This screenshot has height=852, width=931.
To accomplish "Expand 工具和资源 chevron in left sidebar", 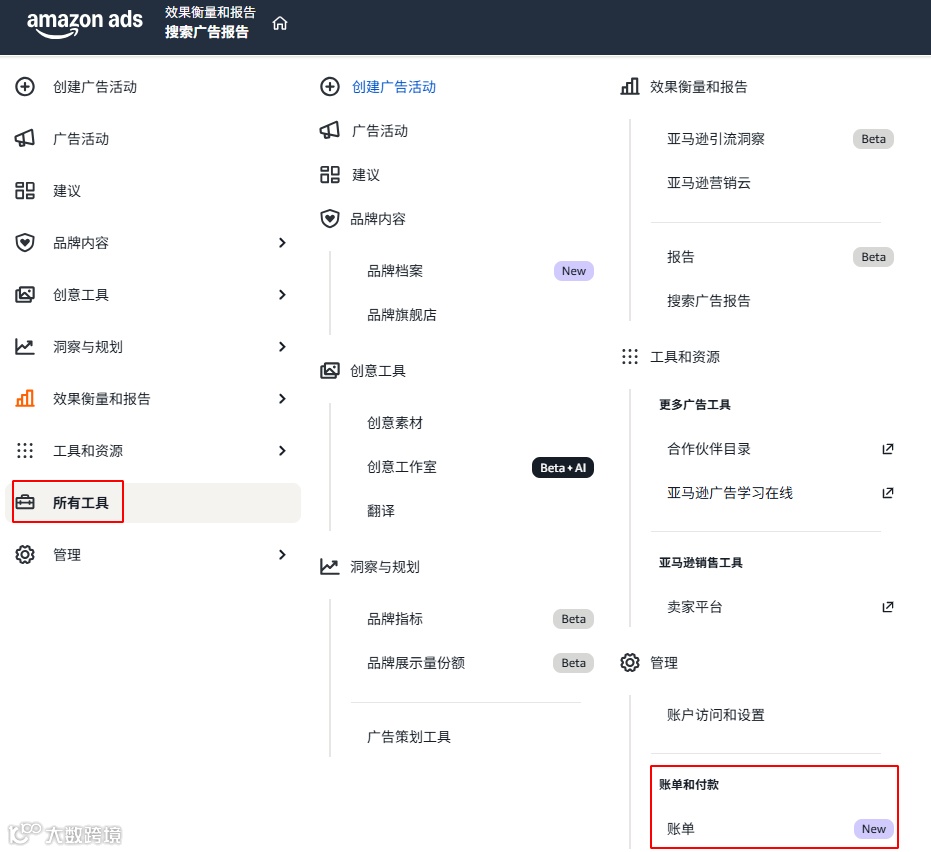I will coord(283,450).
